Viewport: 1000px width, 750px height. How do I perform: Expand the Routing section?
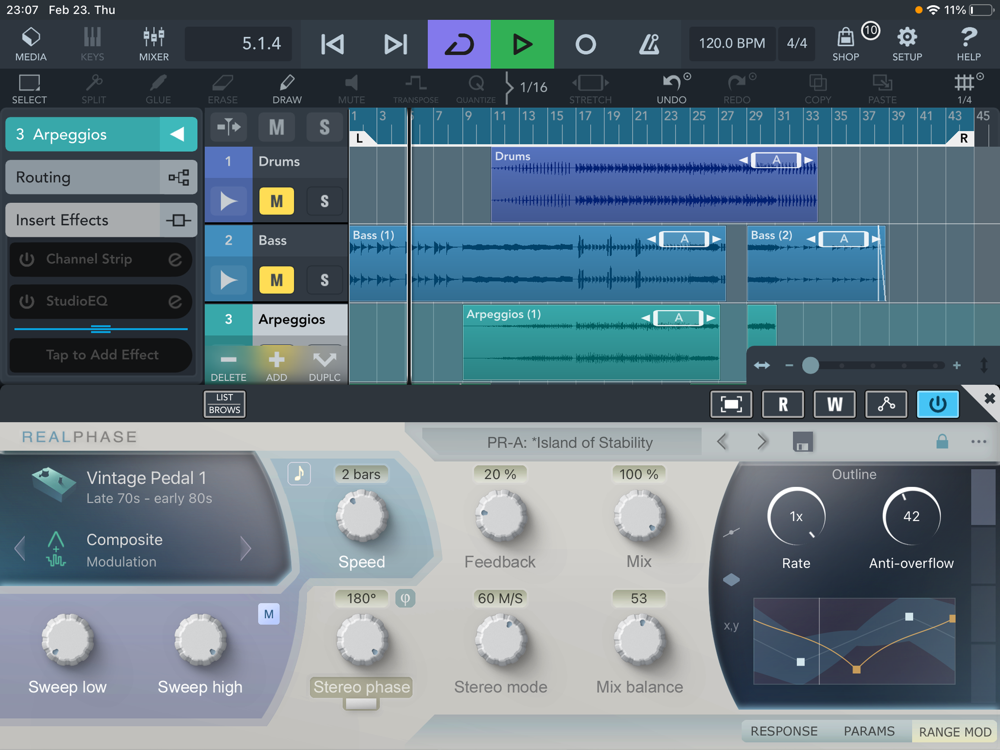101,177
